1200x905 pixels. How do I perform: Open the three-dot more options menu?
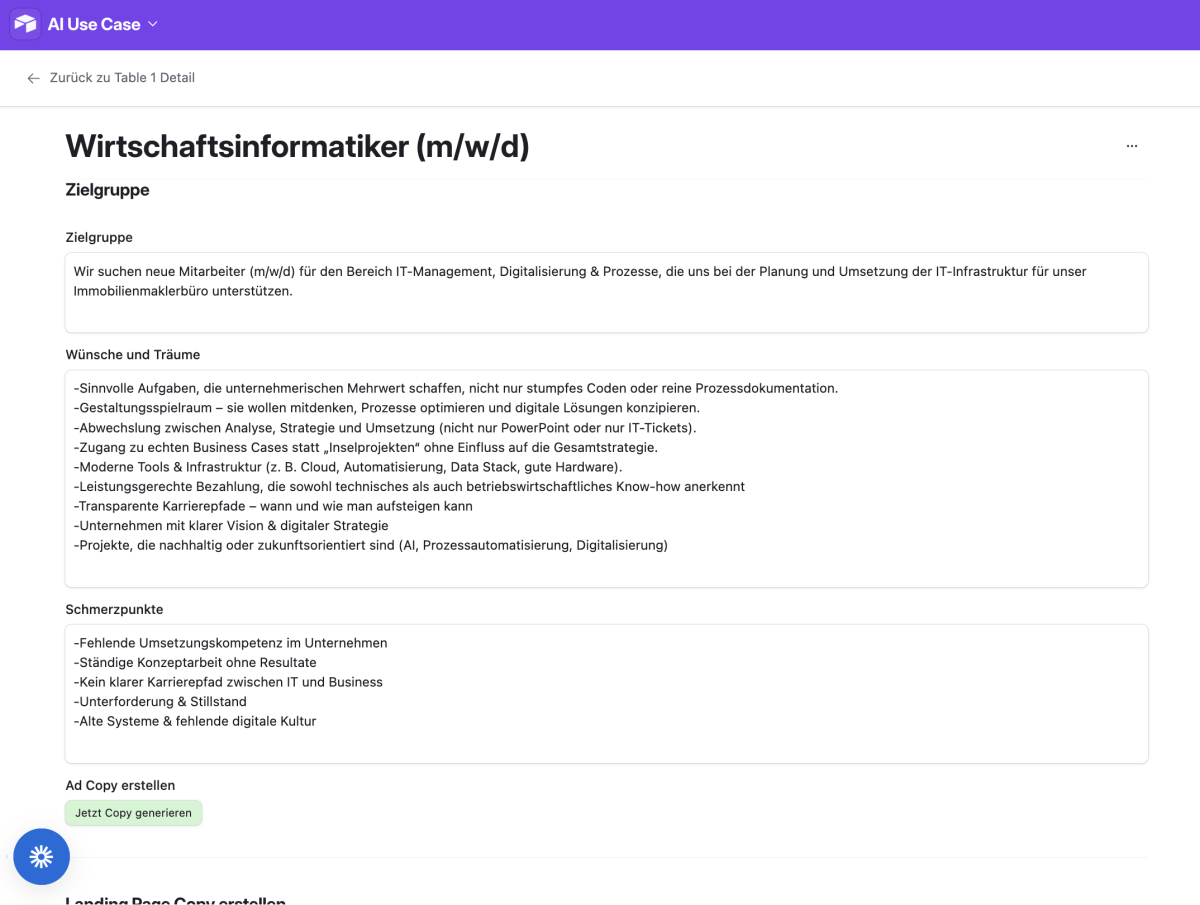1131,146
